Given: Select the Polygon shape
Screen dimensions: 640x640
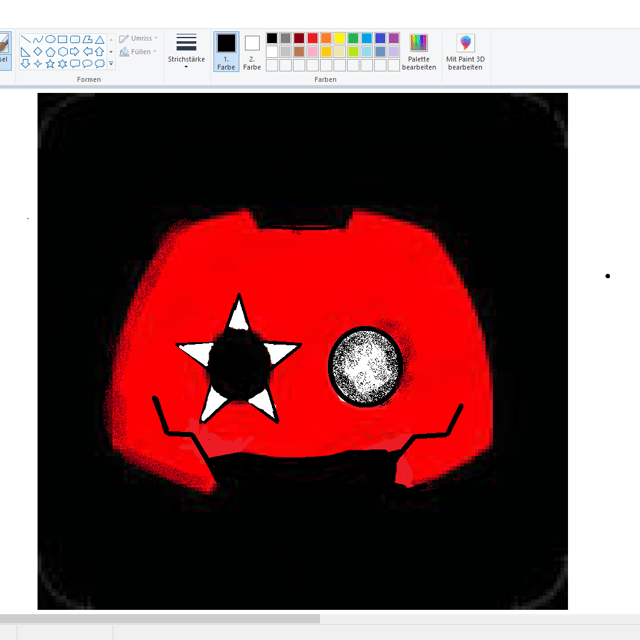Looking at the screenshot, I should tap(87, 39).
